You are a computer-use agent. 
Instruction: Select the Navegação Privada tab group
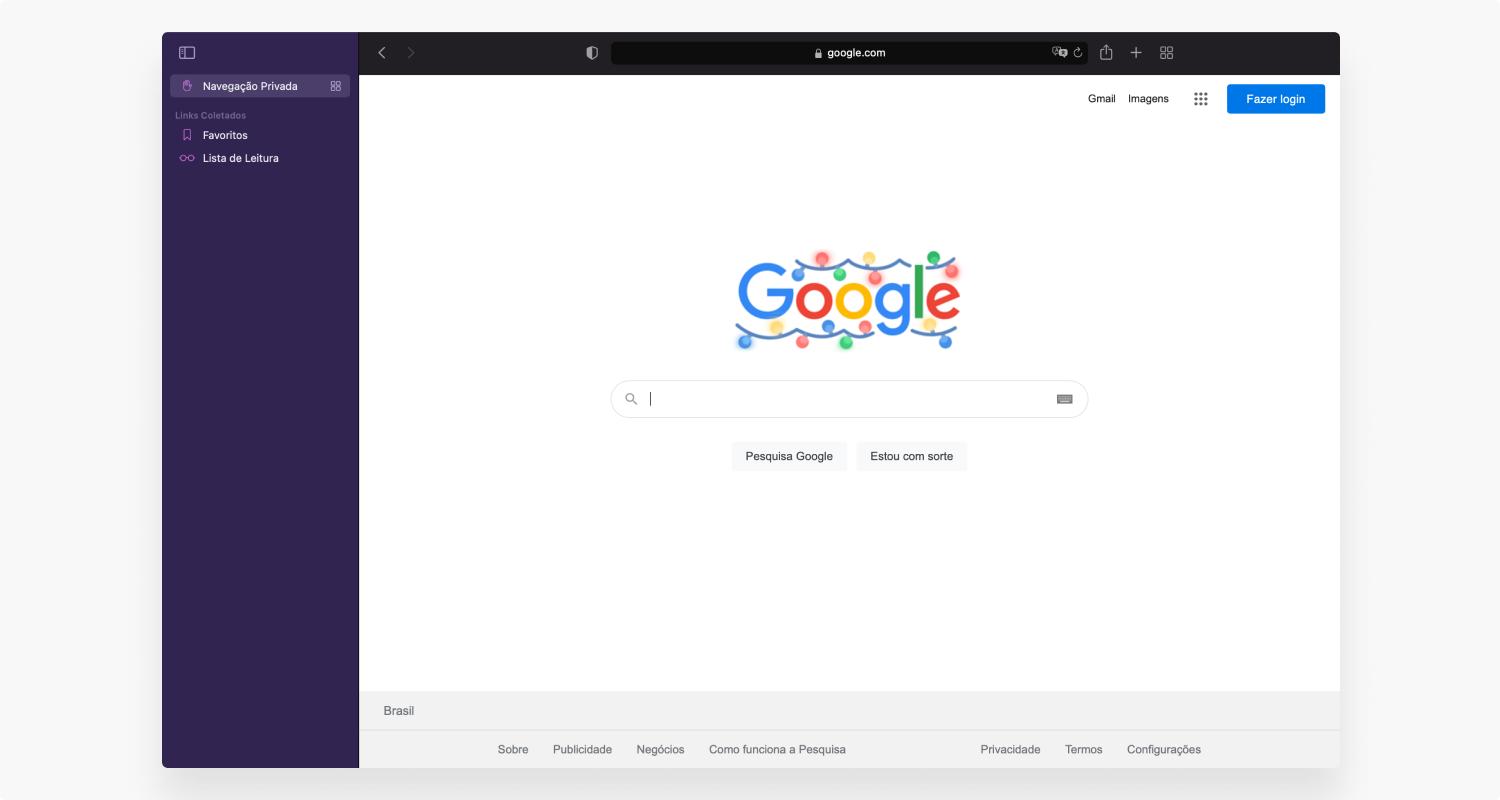(x=260, y=86)
